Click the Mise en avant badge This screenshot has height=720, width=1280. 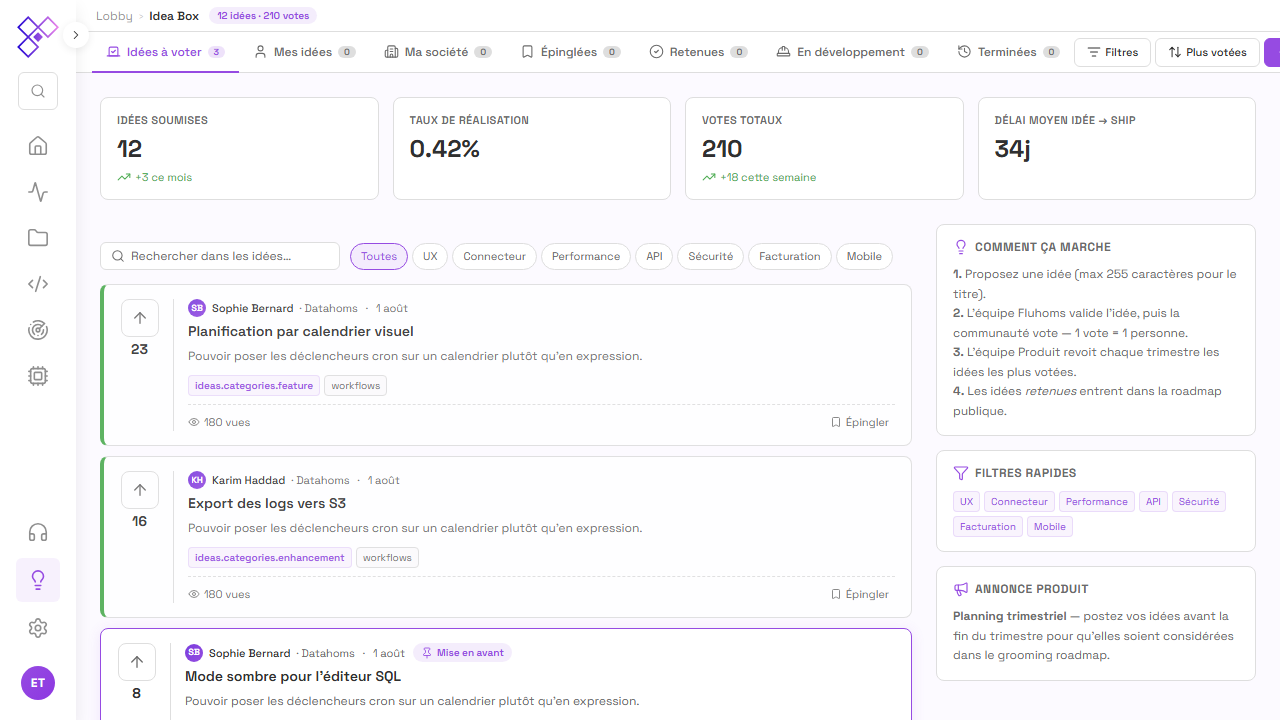coord(462,652)
